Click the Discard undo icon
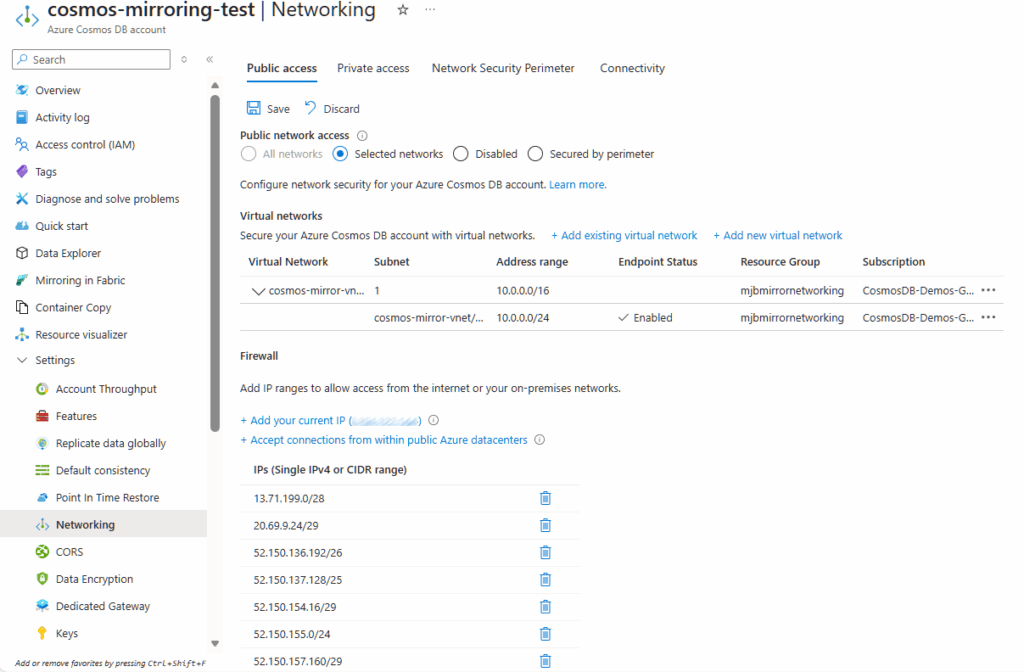The height and width of the screenshot is (672, 1024). tap(310, 109)
